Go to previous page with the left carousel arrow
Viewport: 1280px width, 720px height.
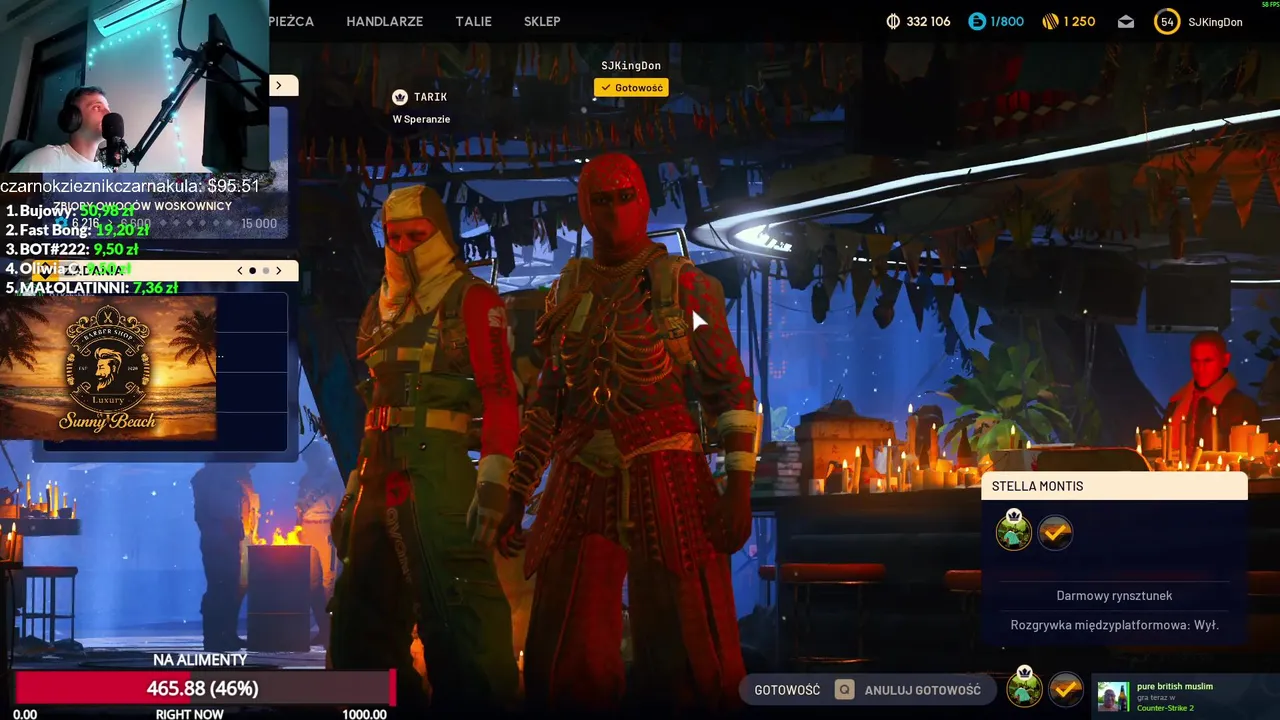(239, 270)
